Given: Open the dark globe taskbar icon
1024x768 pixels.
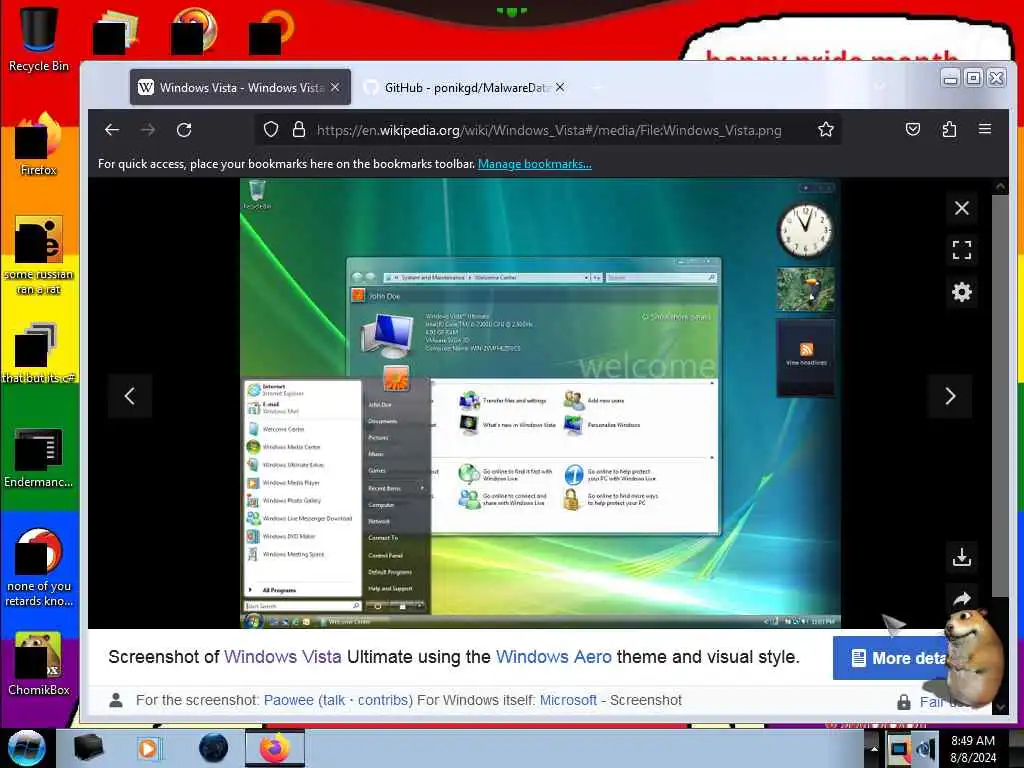Looking at the screenshot, I should click(x=214, y=748).
